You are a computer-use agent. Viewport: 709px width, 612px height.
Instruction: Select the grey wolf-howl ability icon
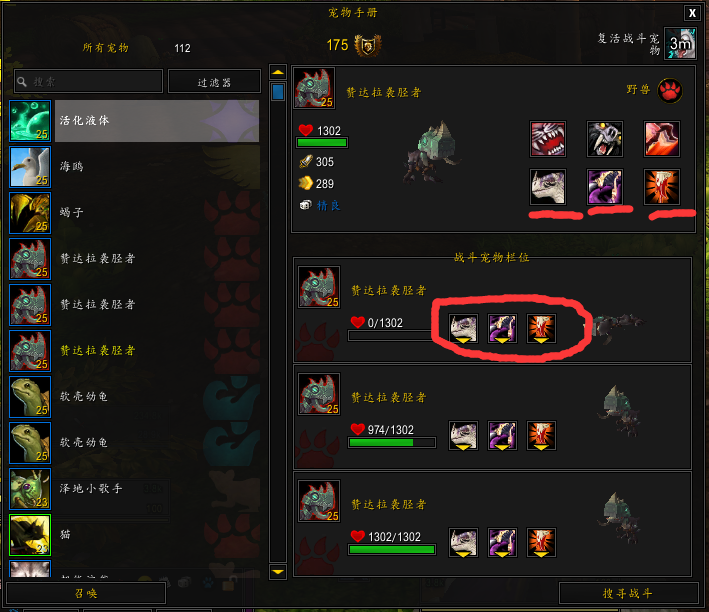click(x=605, y=138)
